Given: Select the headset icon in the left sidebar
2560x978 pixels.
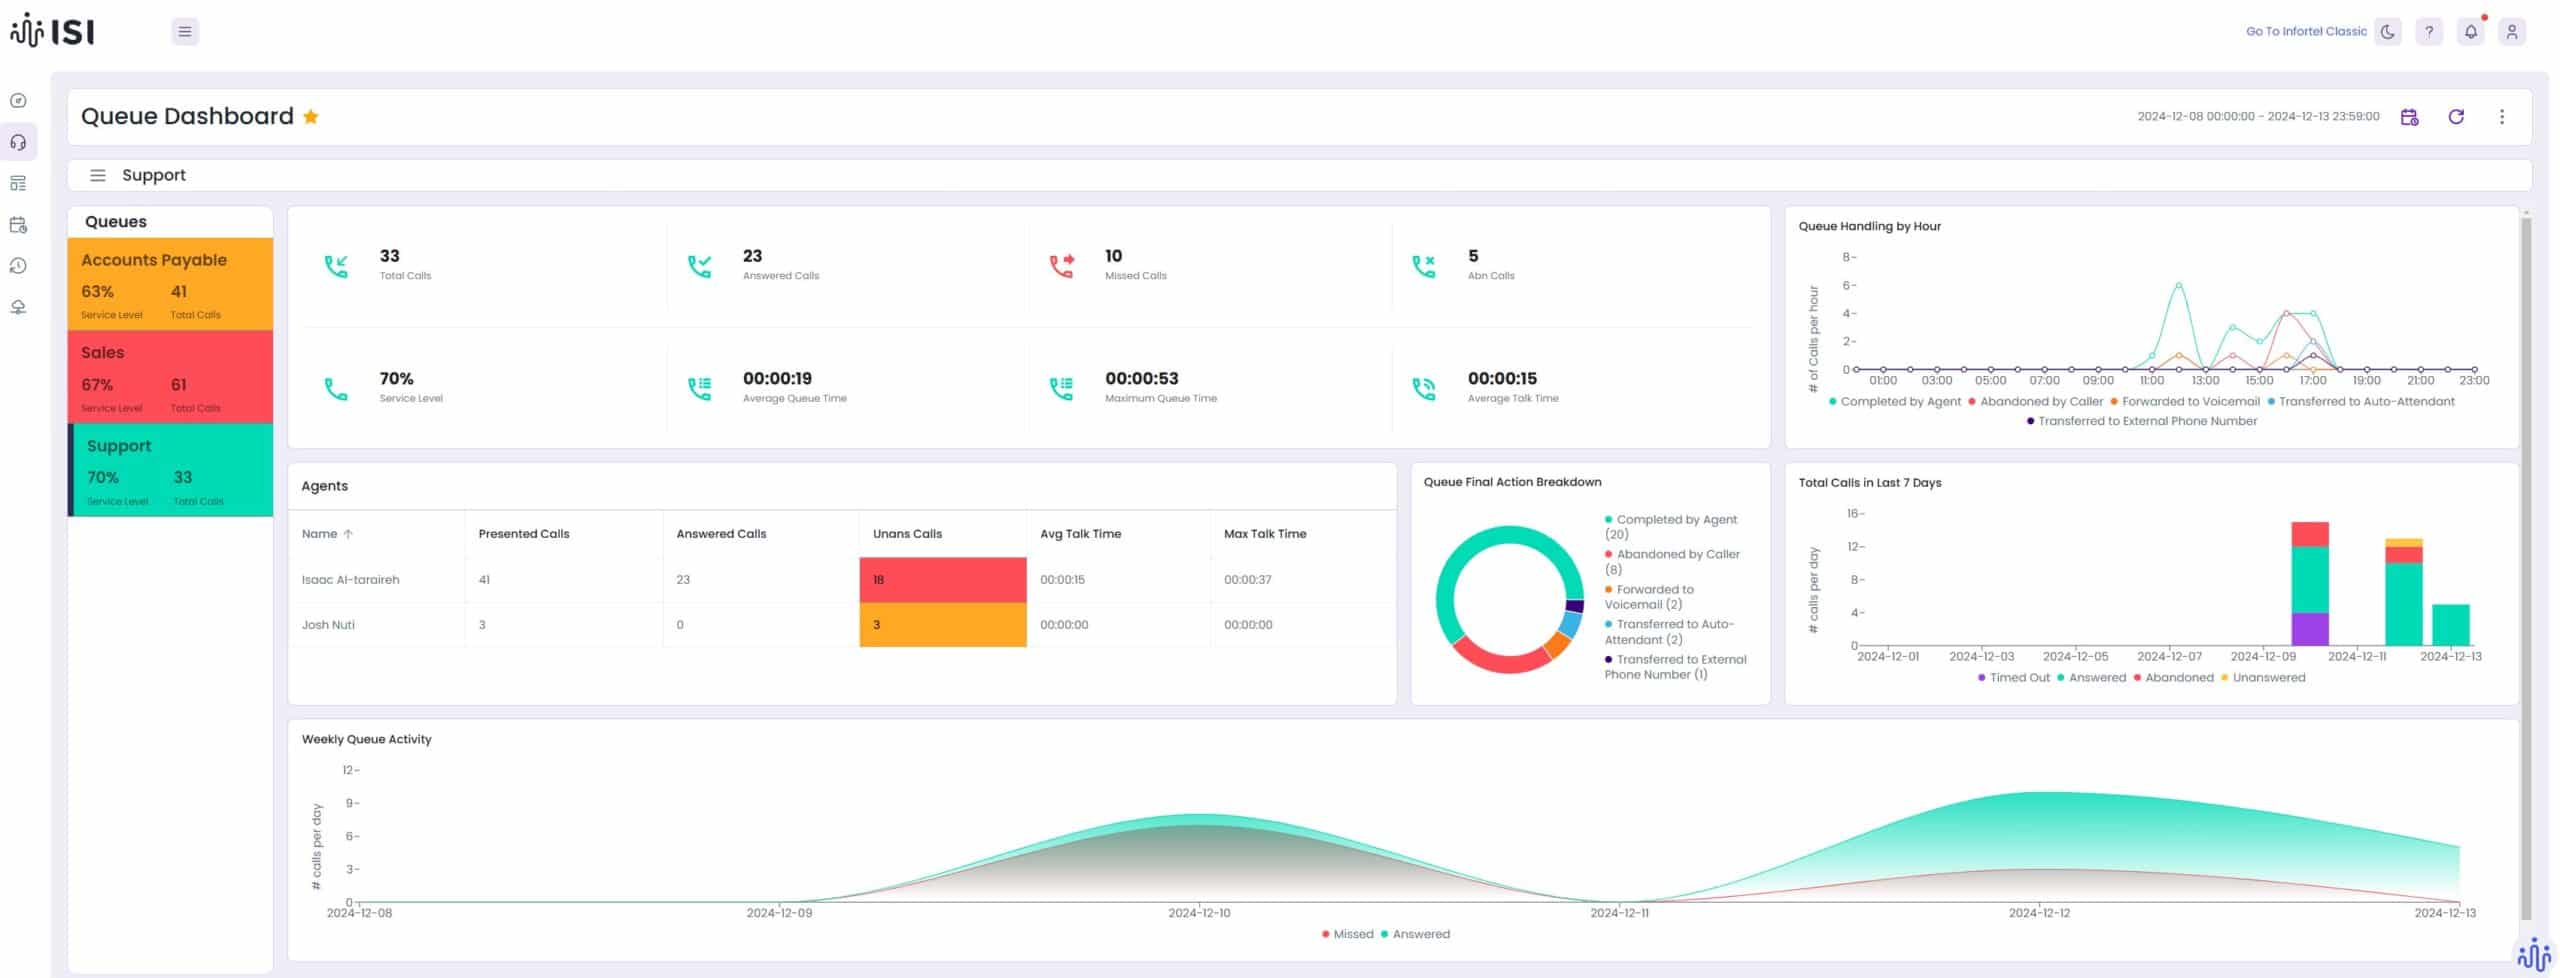Looking at the screenshot, I should point(18,143).
